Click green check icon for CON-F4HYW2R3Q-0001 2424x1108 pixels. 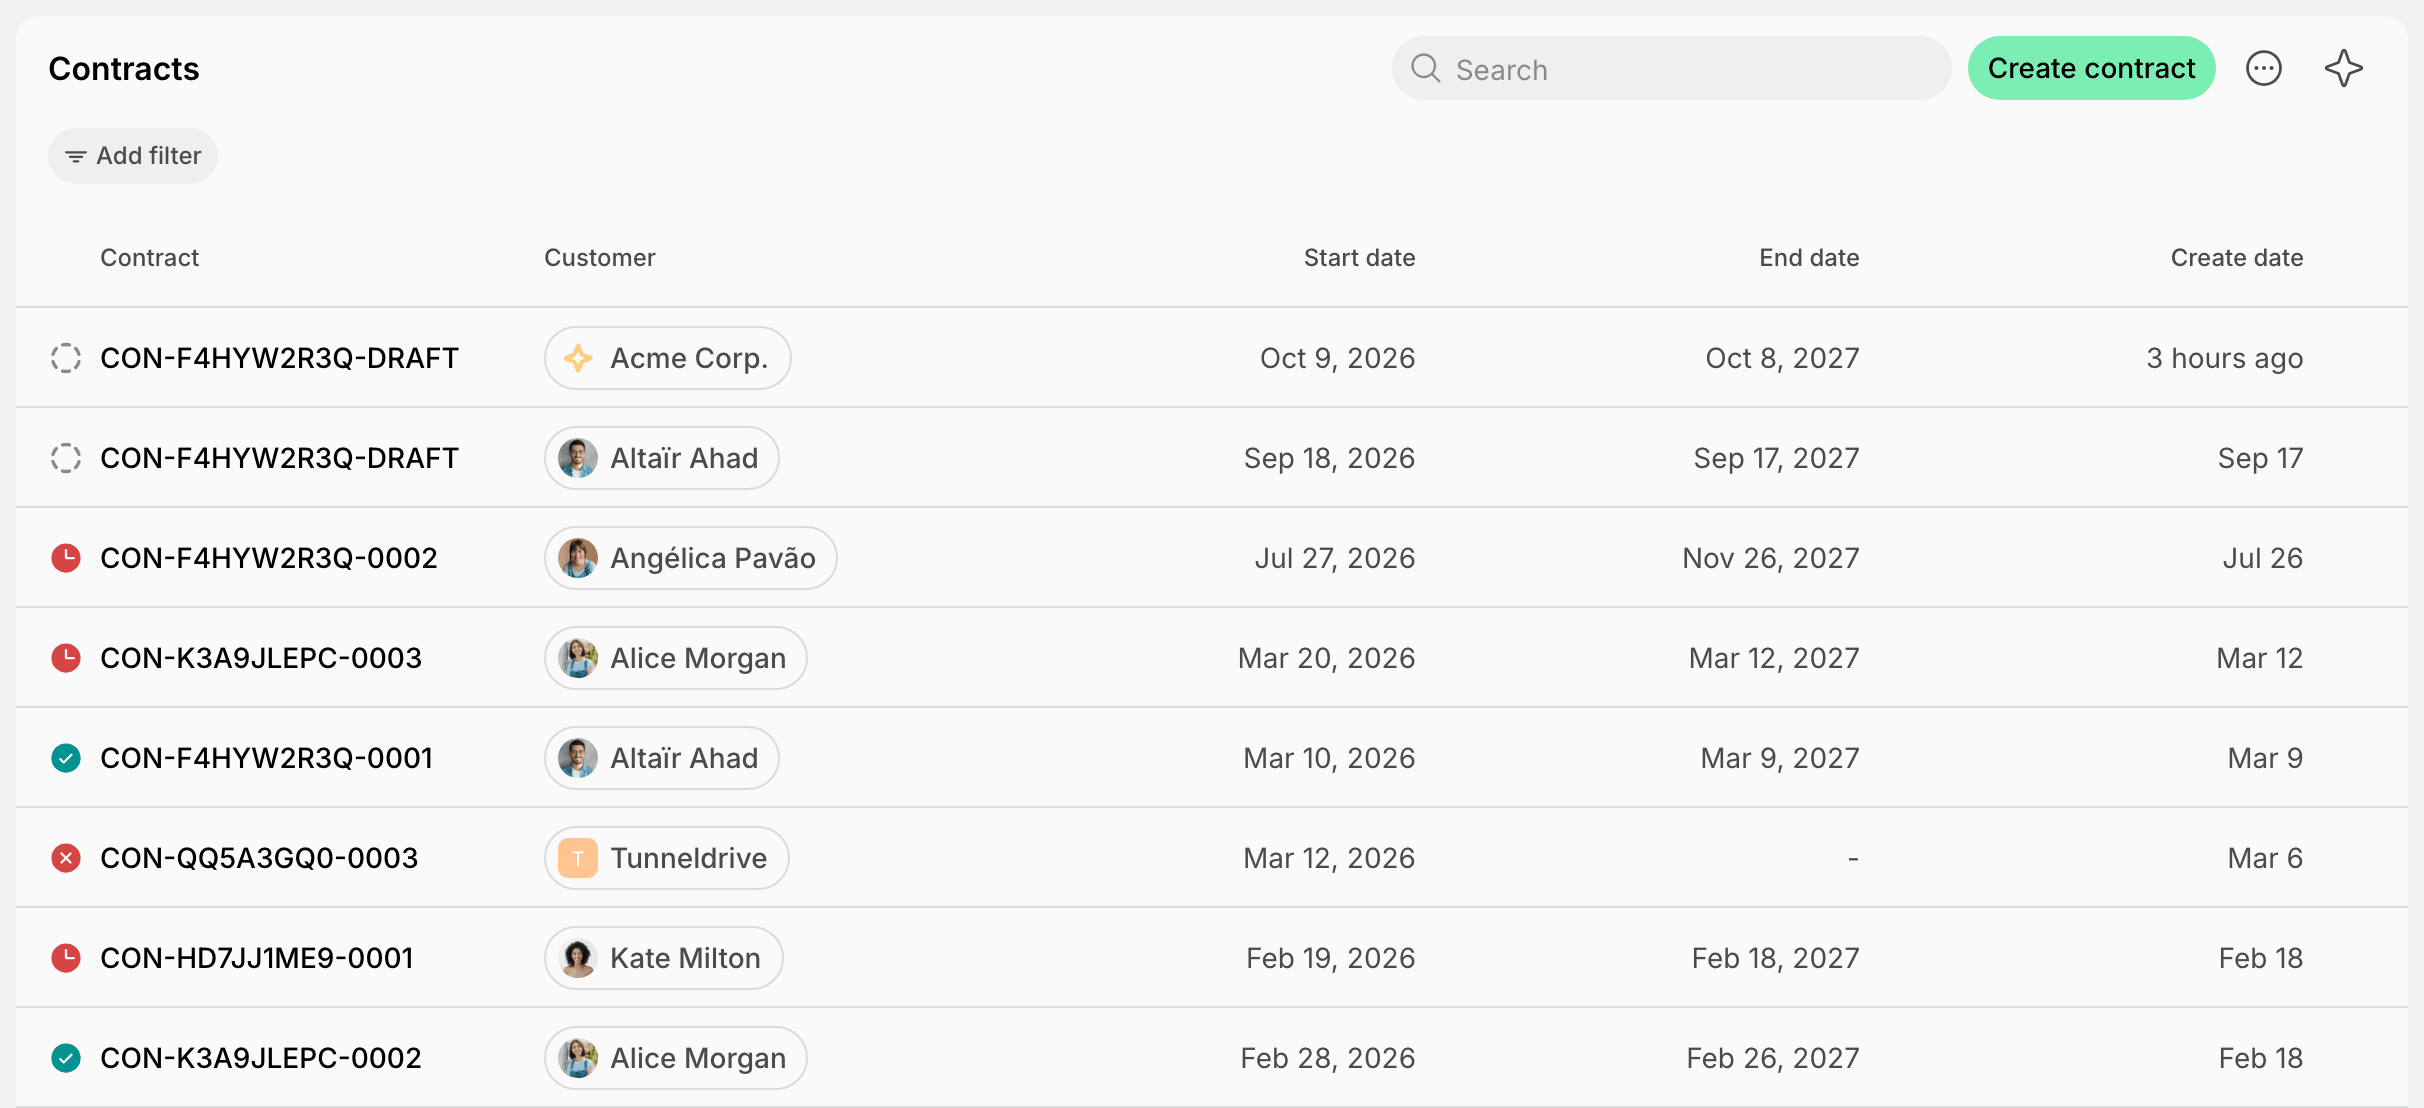coord(66,758)
